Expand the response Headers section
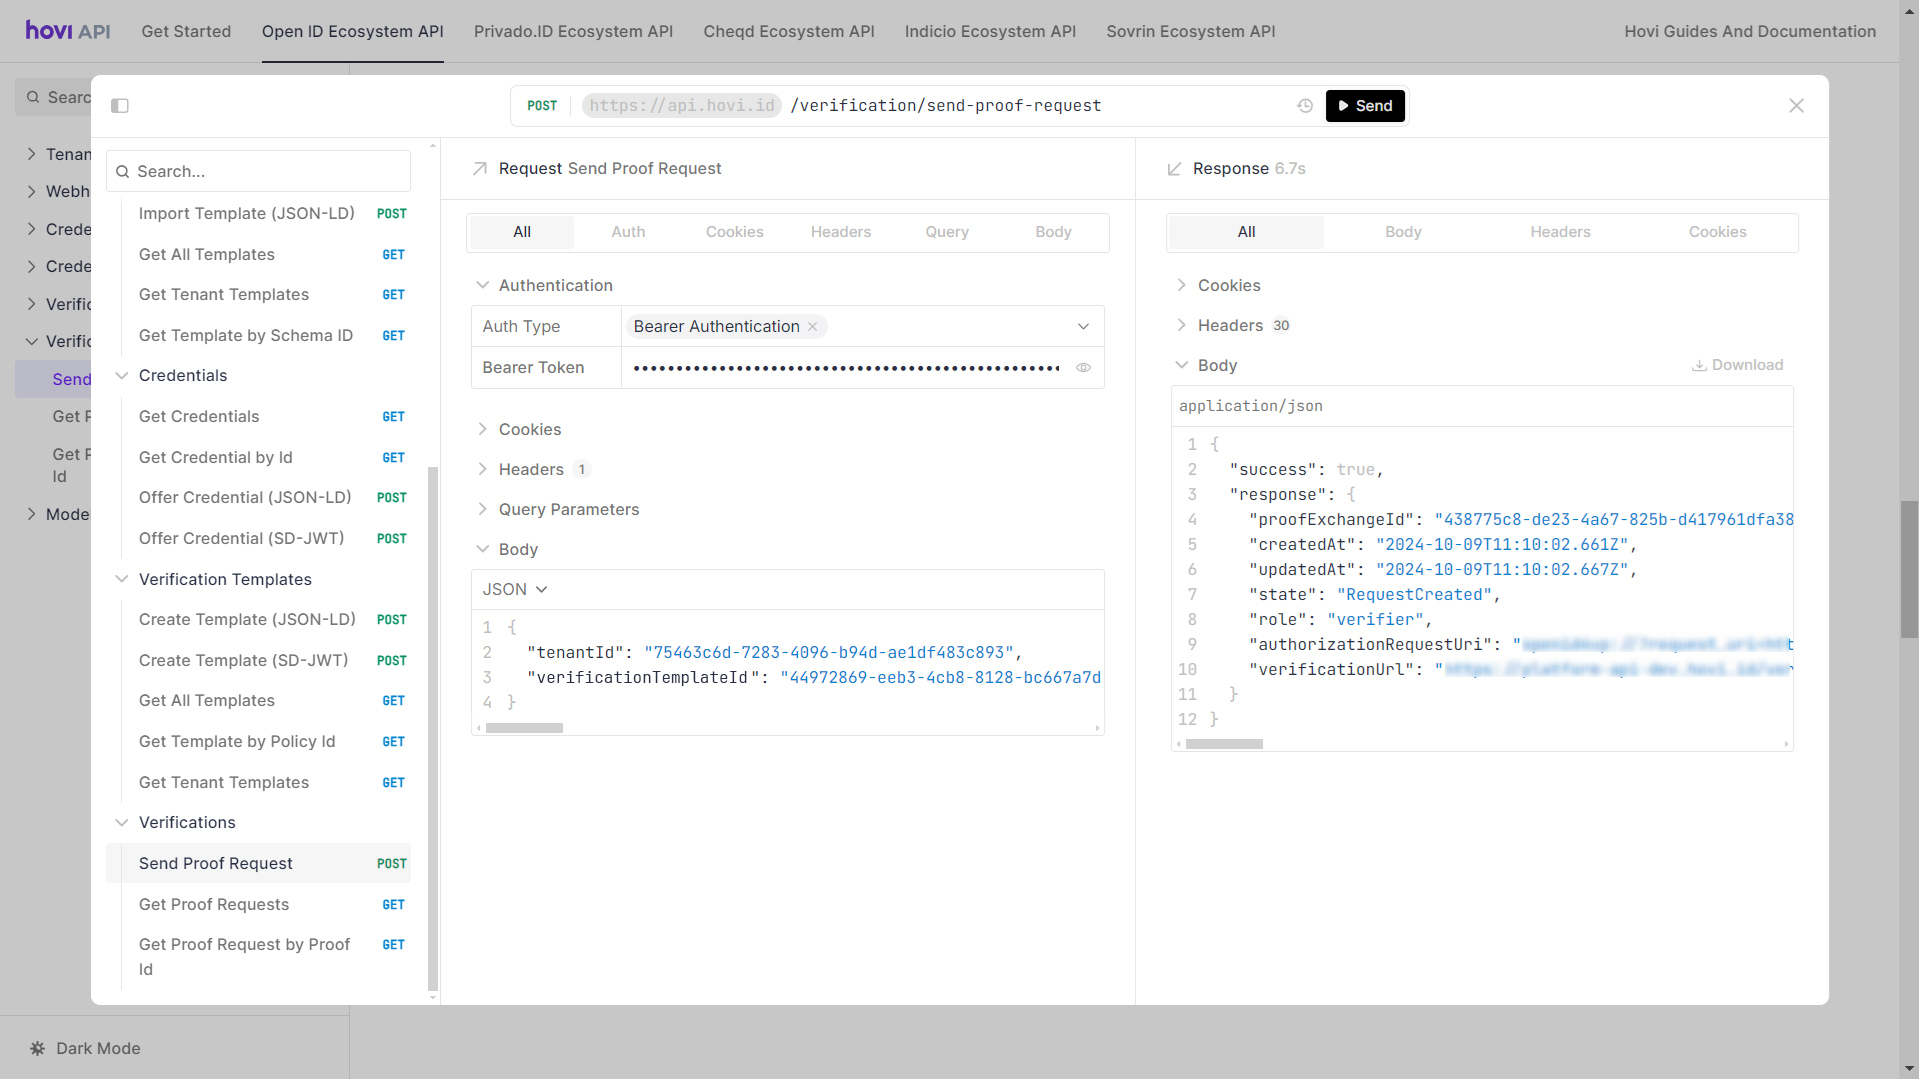The height and width of the screenshot is (1079, 1919). click(x=1230, y=325)
